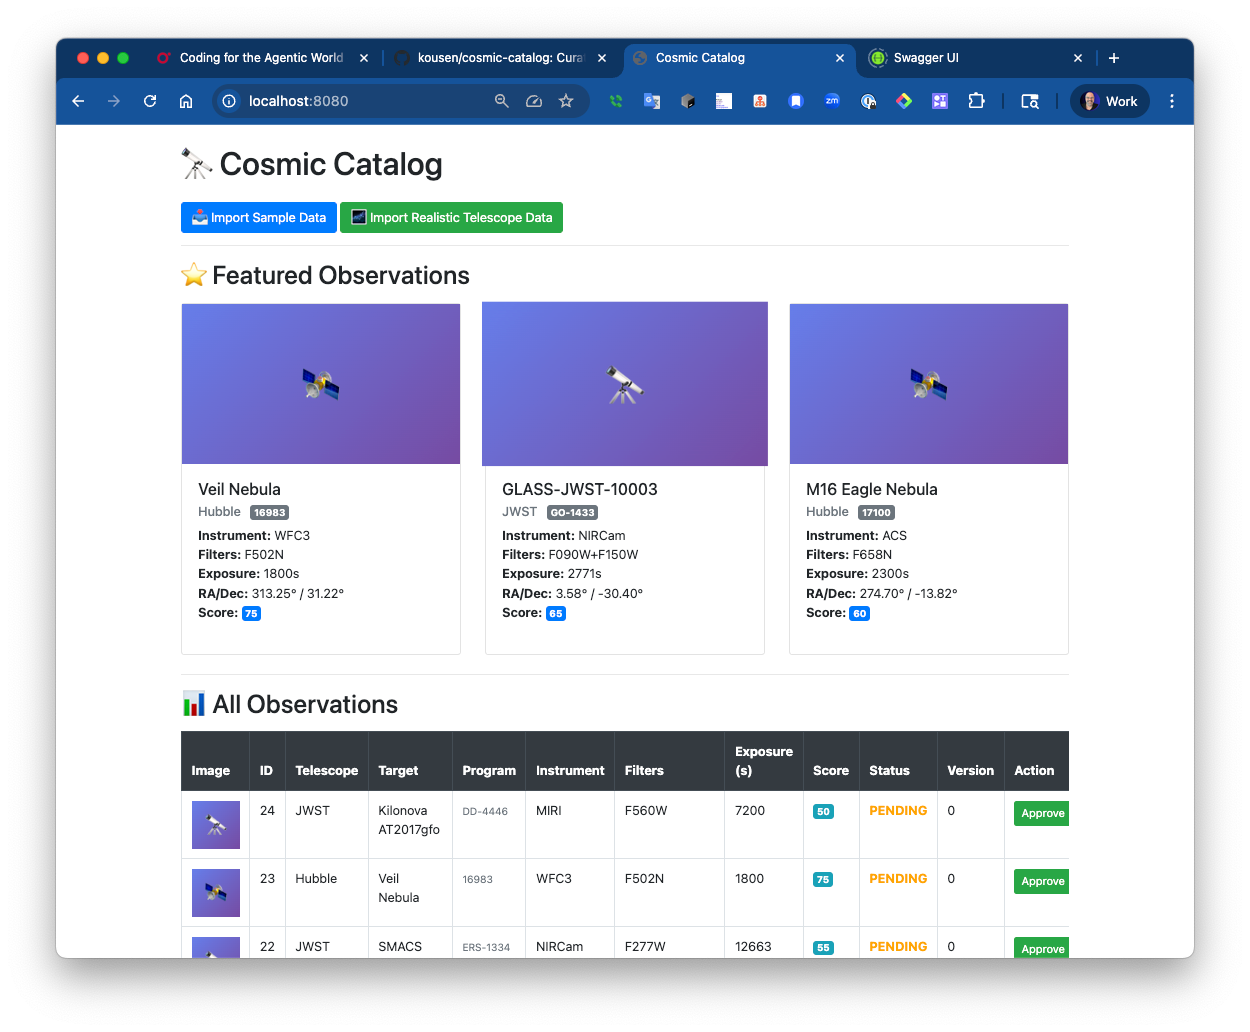Approve the Kilonova AT2017gfo observation

pyautogui.click(x=1042, y=814)
